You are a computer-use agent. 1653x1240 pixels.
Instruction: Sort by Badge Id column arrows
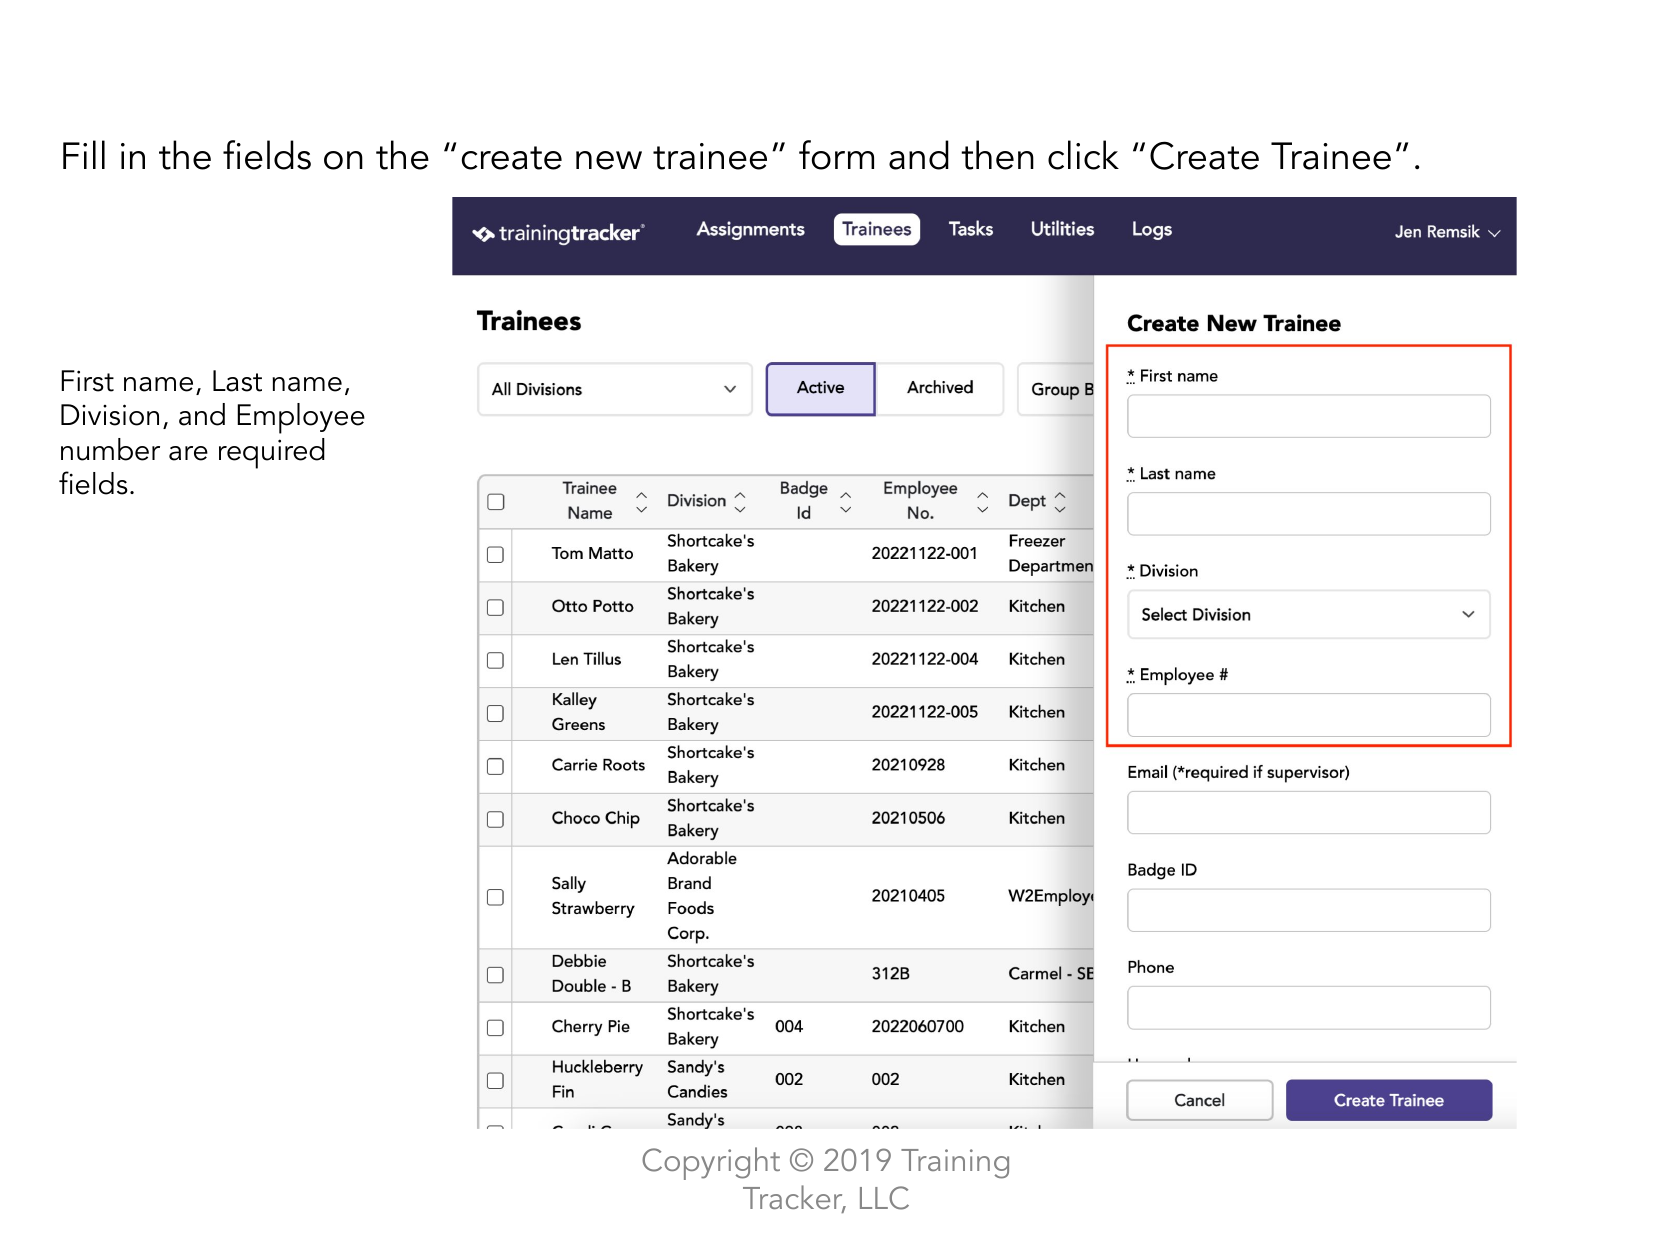pyautogui.click(x=846, y=501)
